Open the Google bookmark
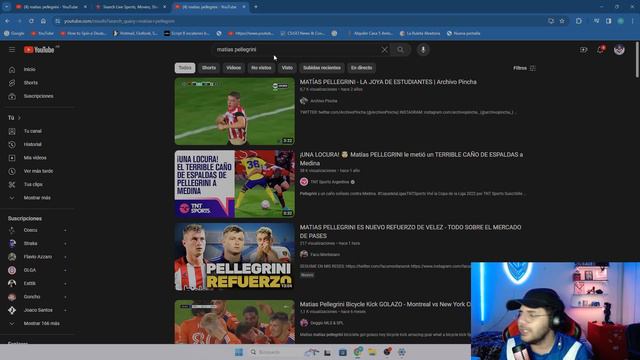Image resolution: width=640 pixels, height=360 pixels. (14, 33)
